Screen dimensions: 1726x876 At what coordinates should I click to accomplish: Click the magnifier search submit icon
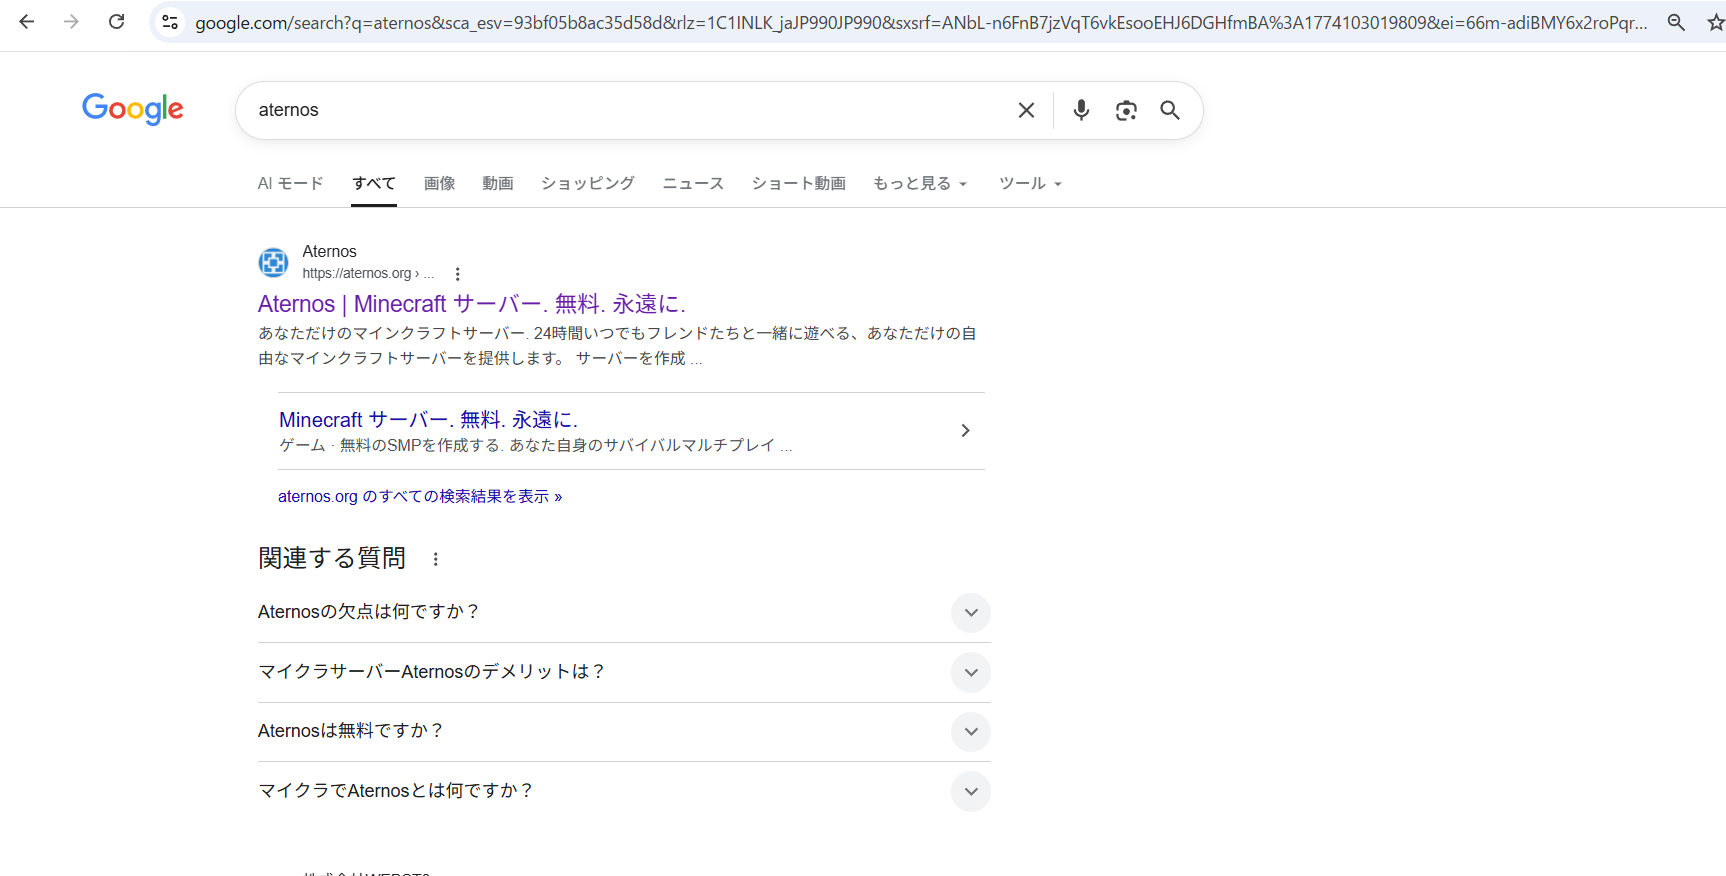[x=1170, y=110]
